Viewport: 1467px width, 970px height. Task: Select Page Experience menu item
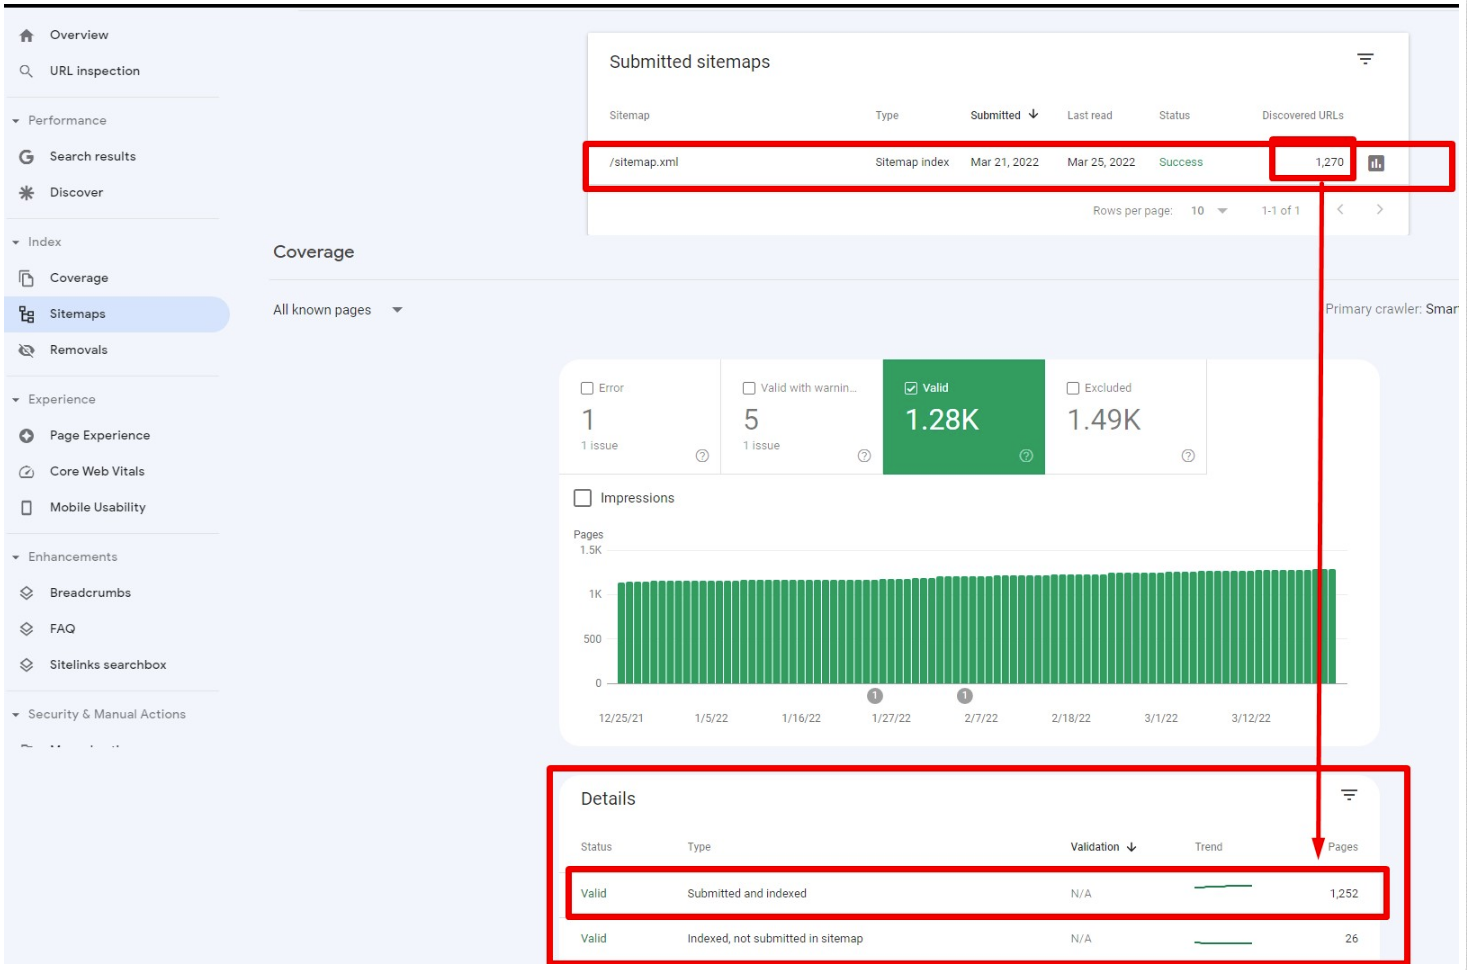pos(99,435)
